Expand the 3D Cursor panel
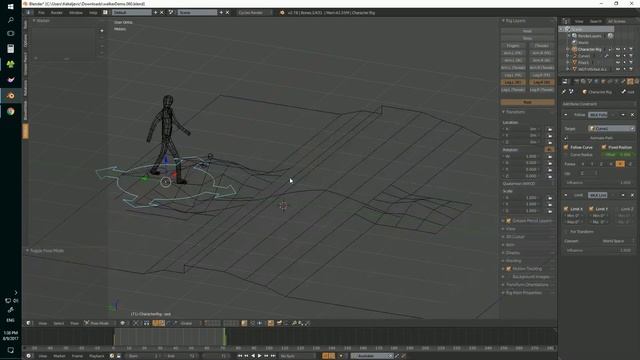Screen dimensions: 640x360 point(515,237)
